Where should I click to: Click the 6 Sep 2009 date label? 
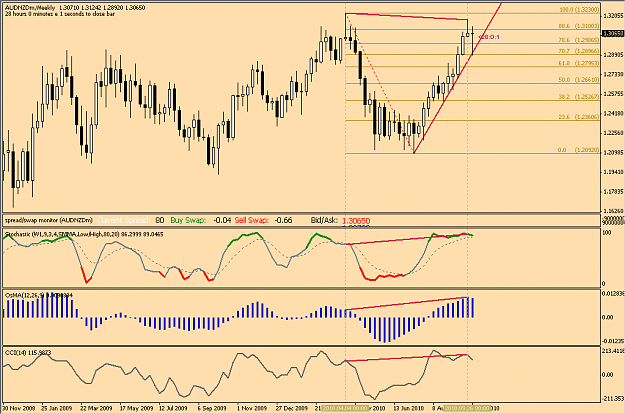coord(212,408)
